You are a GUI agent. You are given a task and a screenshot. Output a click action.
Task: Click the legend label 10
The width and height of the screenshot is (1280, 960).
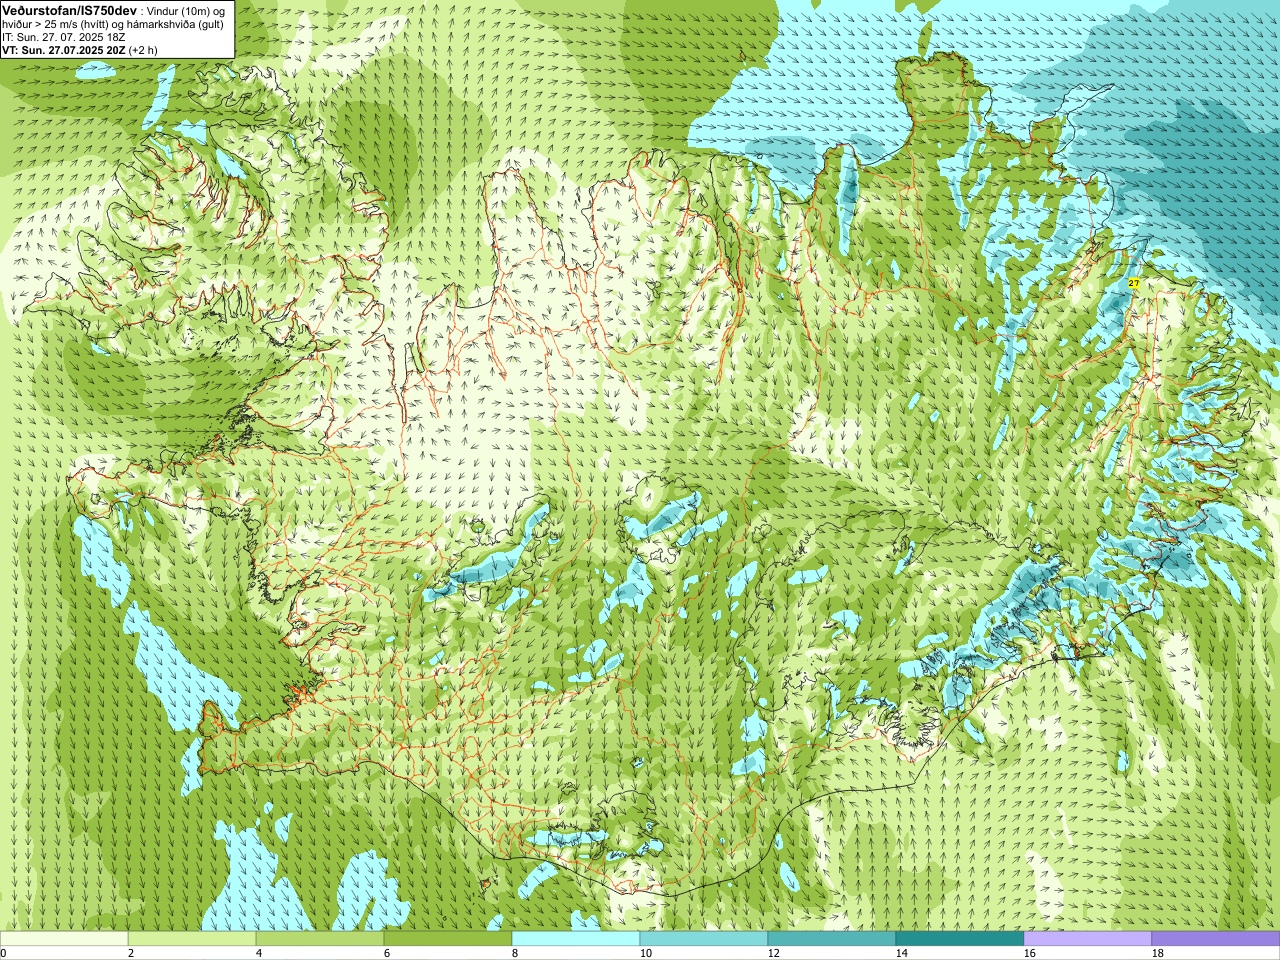click(x=645, y=953)
